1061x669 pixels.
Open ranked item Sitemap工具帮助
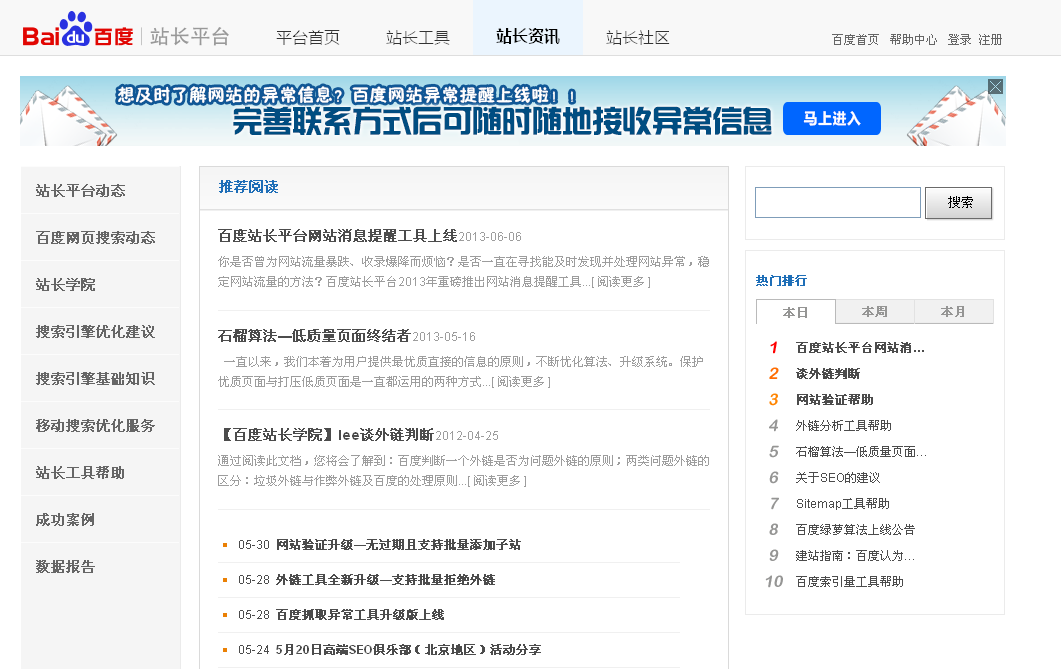point(842,503)
